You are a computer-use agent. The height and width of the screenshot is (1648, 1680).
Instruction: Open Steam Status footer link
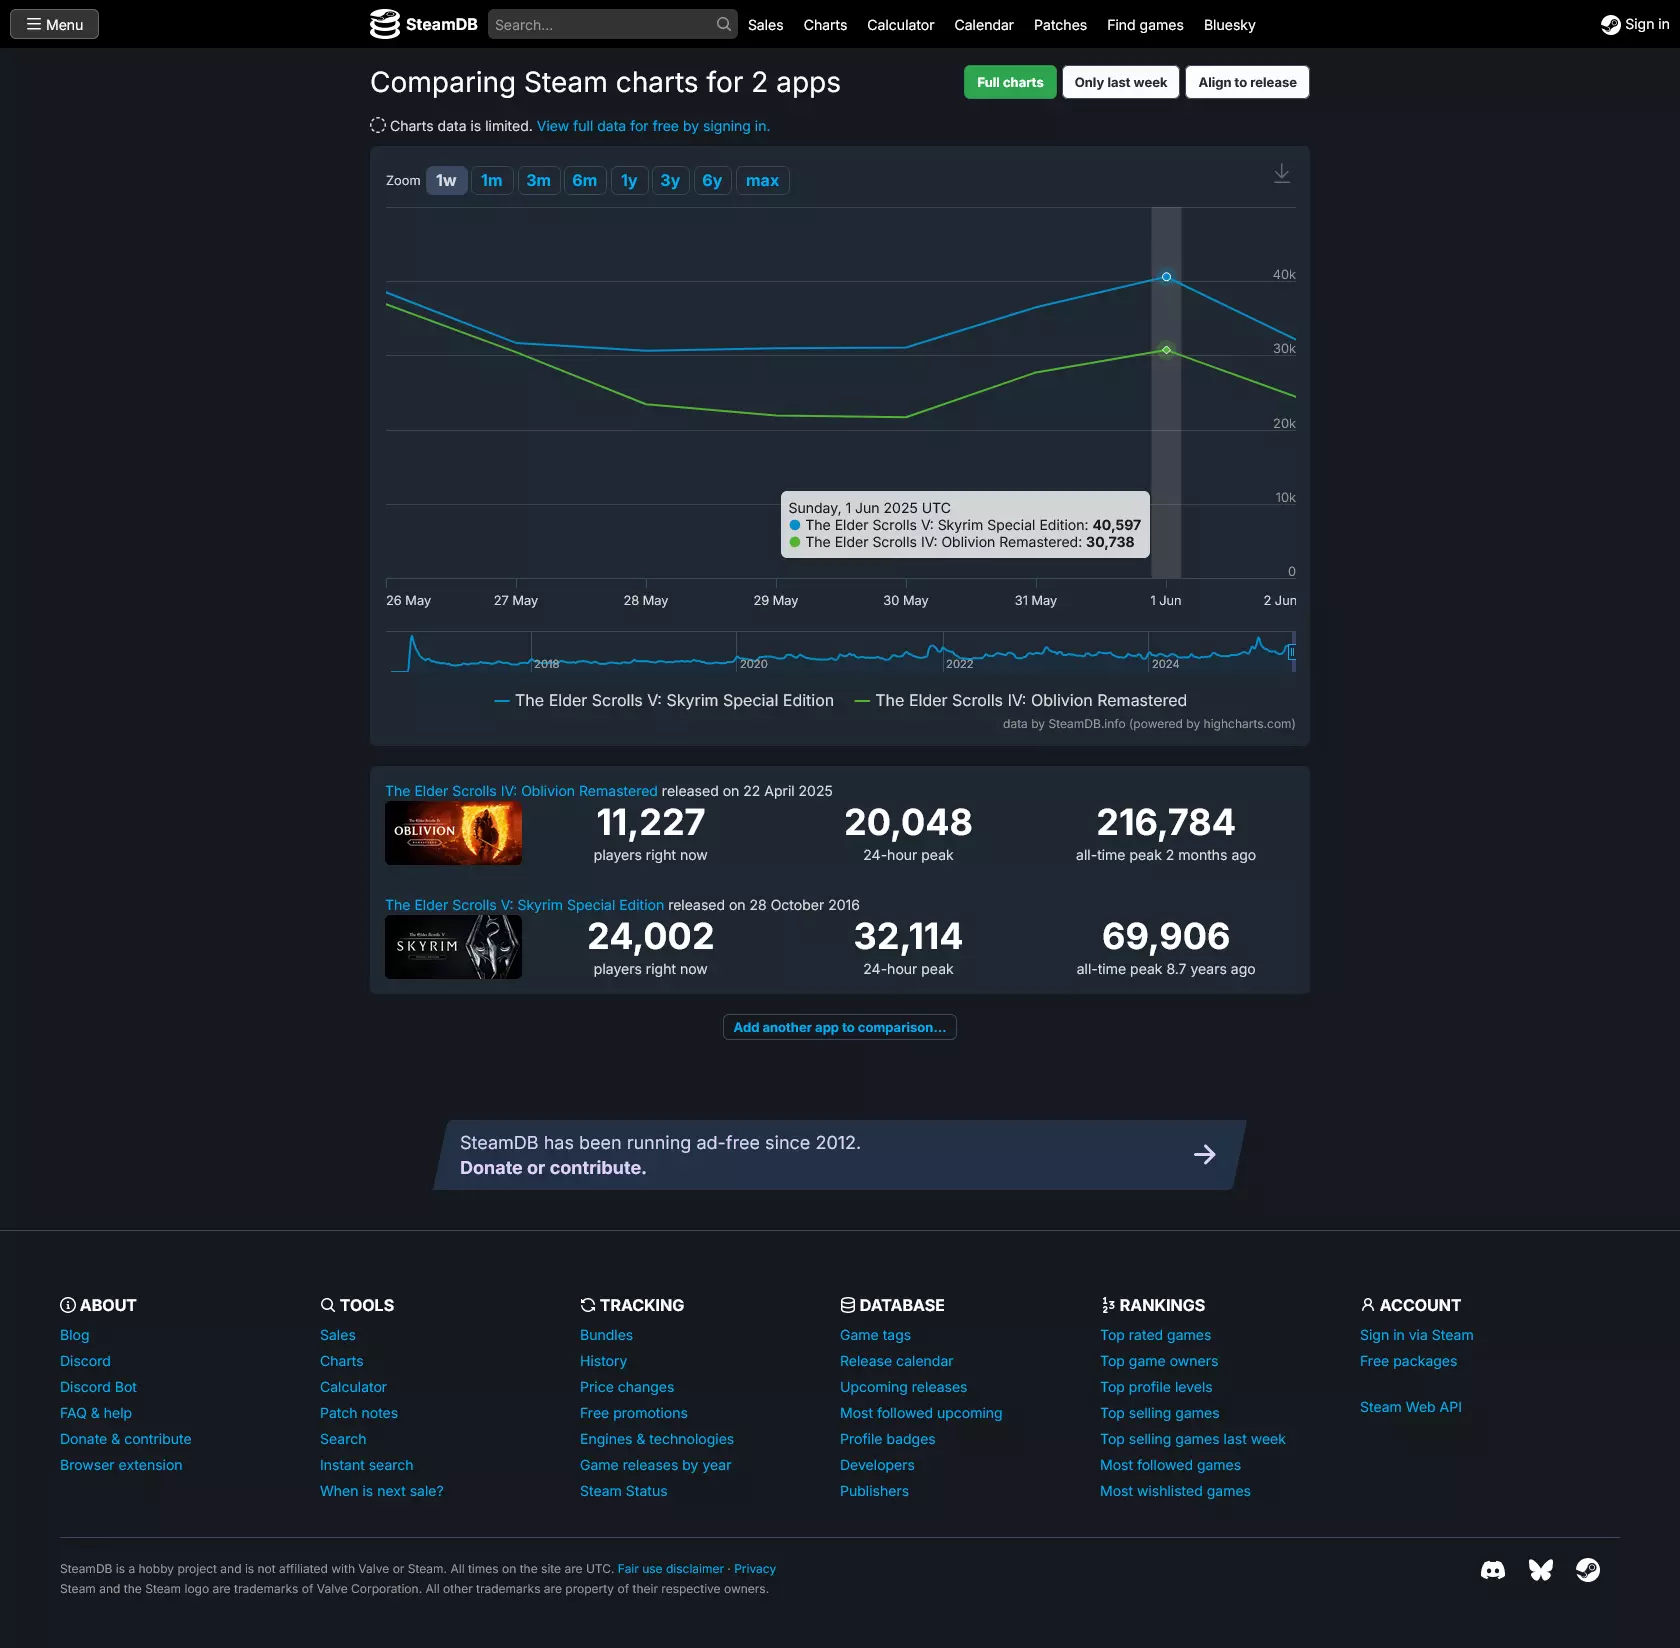coord(623,1491)
